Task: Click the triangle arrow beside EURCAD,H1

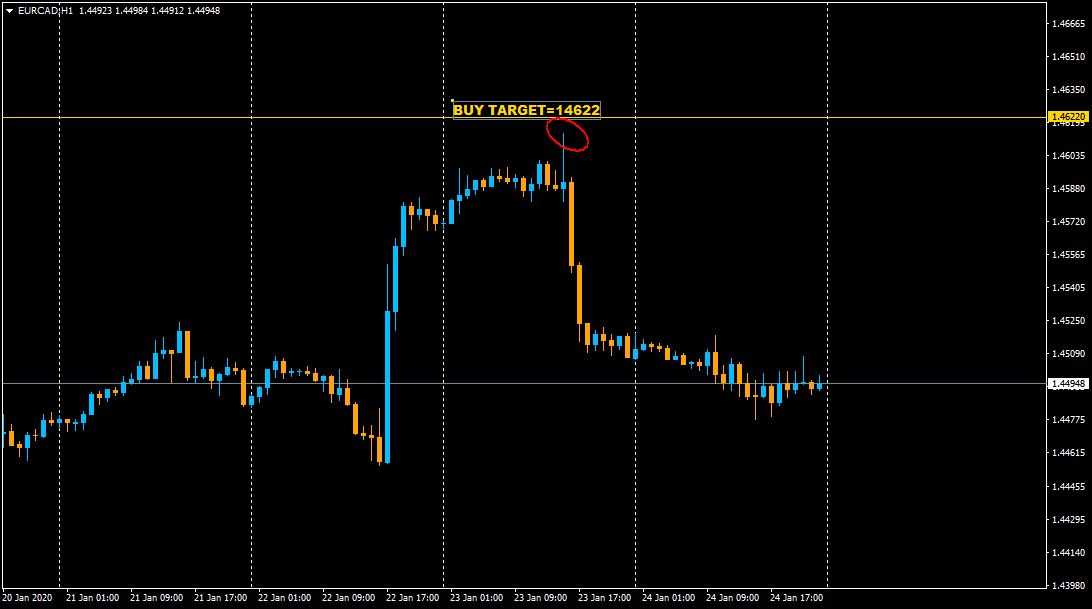Action: point(9,10)
